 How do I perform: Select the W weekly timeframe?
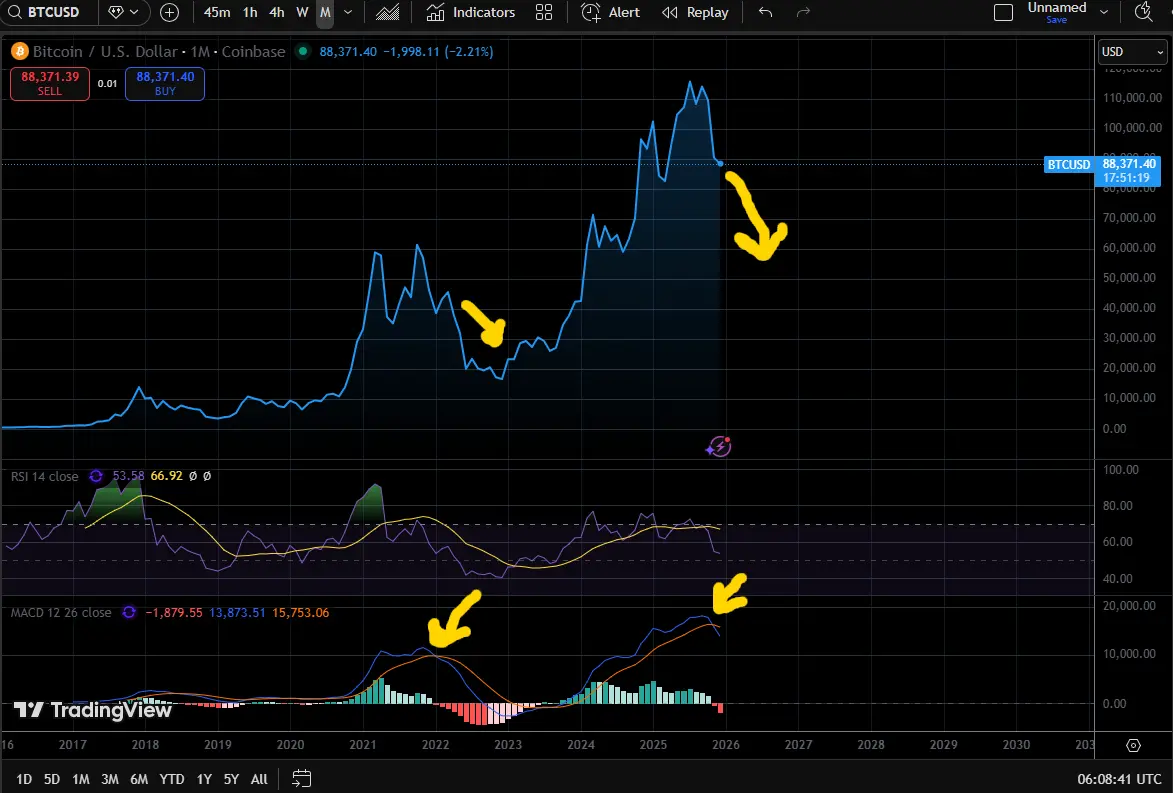302,12
